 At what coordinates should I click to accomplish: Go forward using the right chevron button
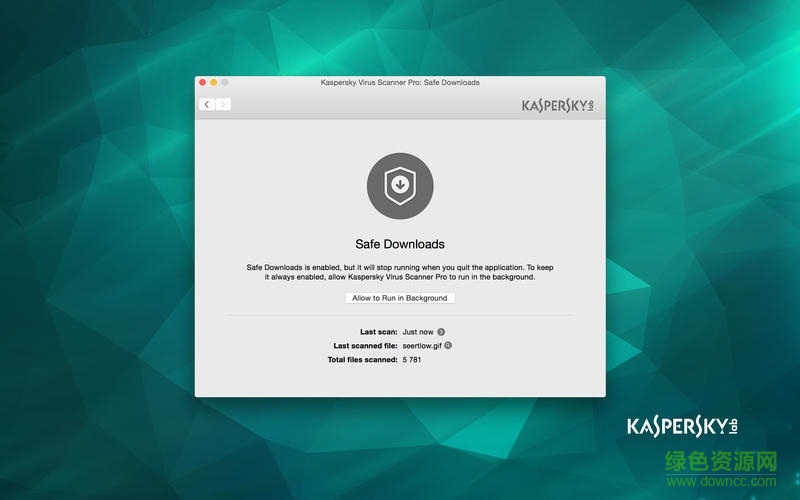(x=223, y=104)
